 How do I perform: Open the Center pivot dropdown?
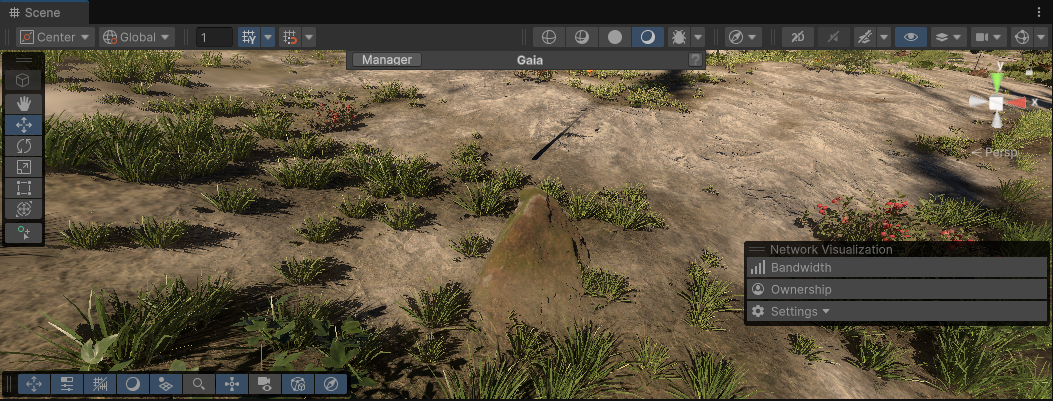[x=55, y=37]
